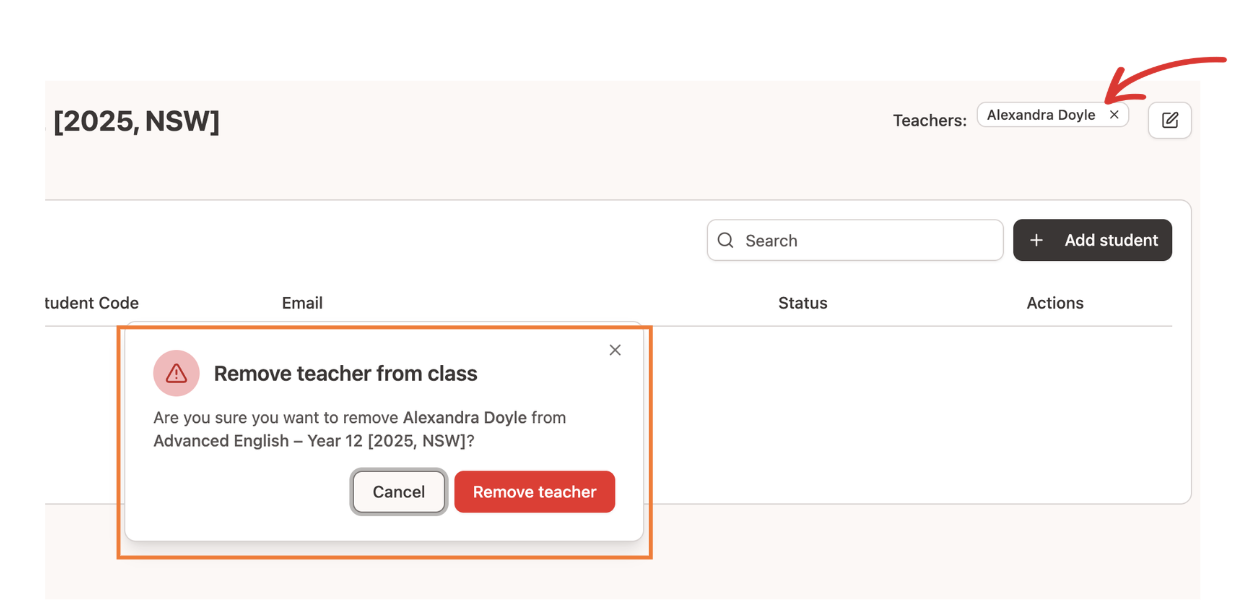Screen dimensions: 1234x616
Task: Click the magnifier icon in search box
Action: [727, 241]
